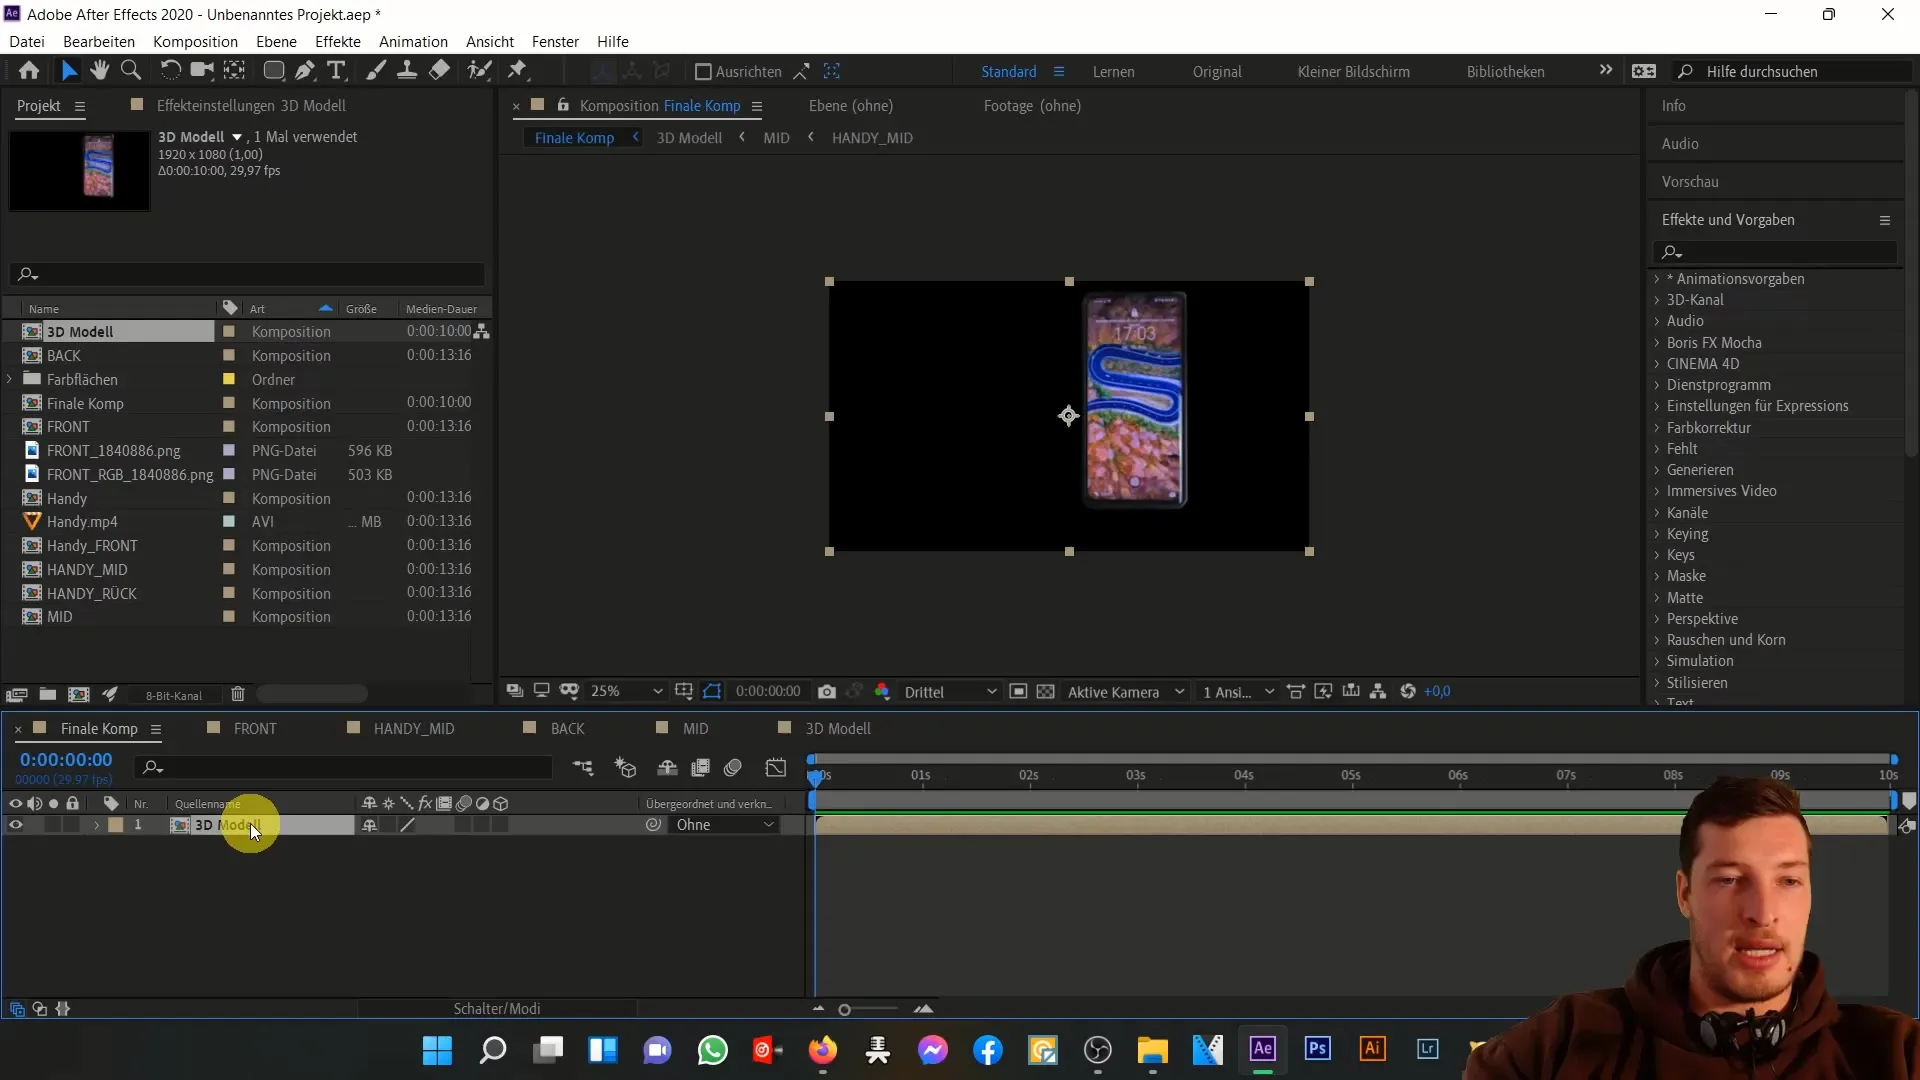The width and height of the screenshot is (1920, 1080).
Task: Open Photoshop from the taskbar
Action: [1318, 1049]
